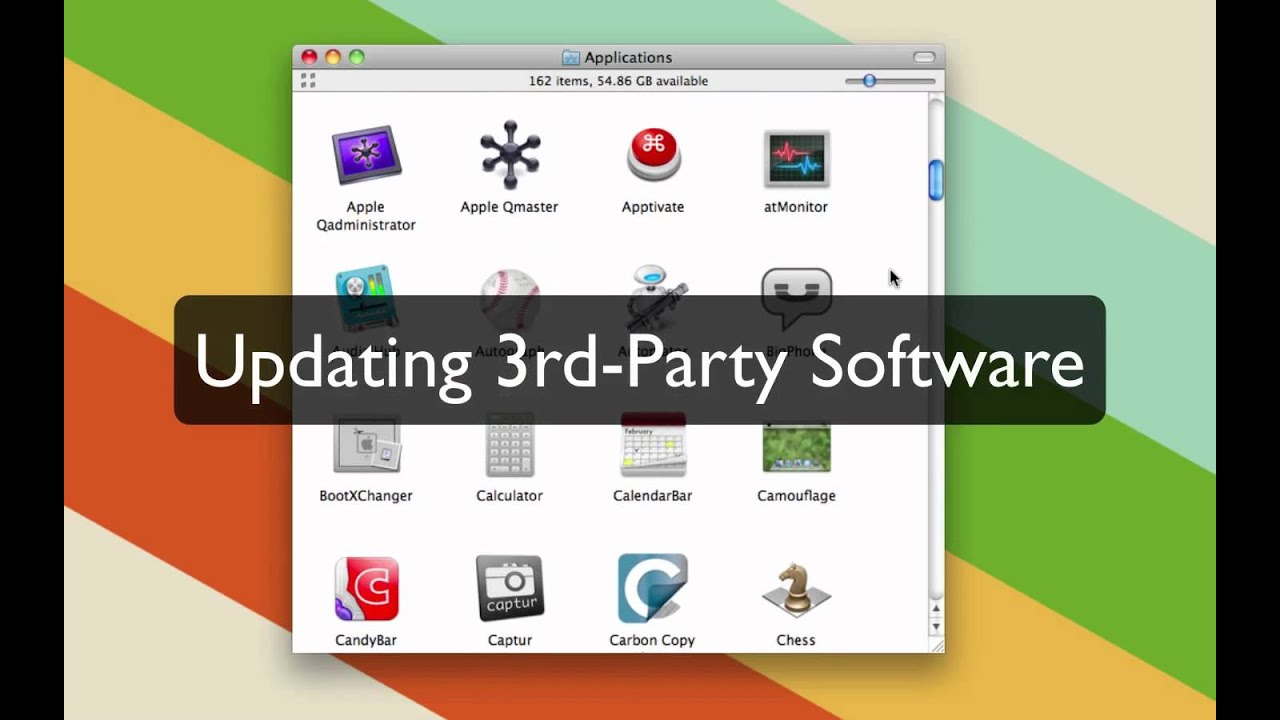Open the Calculator app icon
Screen dimensions: 1280x720
click(509, 444)
